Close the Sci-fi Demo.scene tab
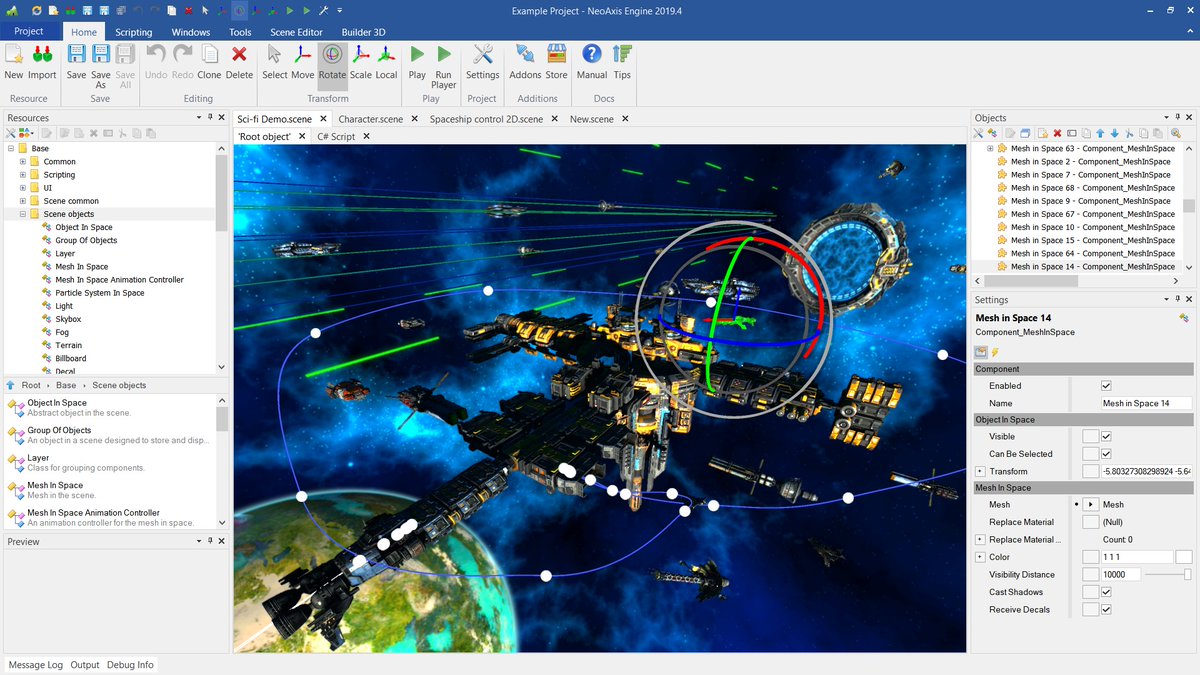The height and width of the screenshot is (675, 1200). (x=323, y=119)
